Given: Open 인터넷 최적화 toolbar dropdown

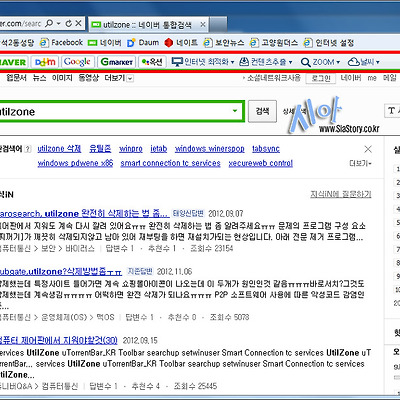Looking at the screenshot, I should pos(203,62).
